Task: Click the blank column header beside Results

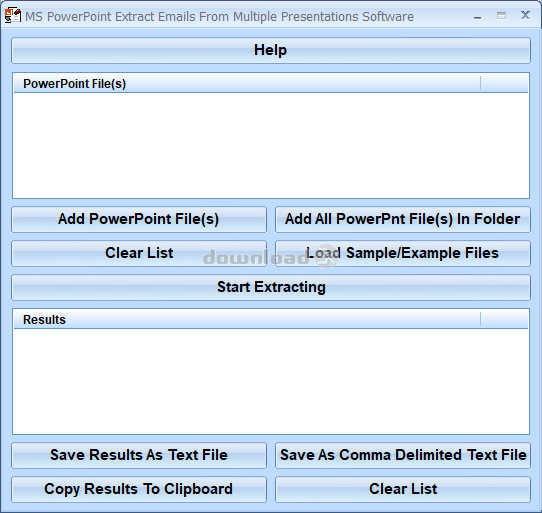Action: click(504, 319)
